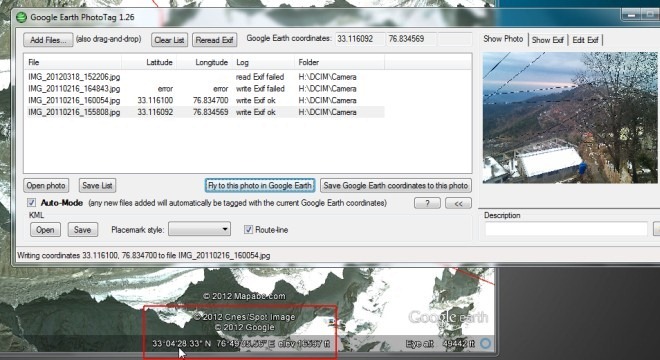Click the Google Earth logo watermark
The width and height of the screenshot is (660, 360).
pyautogui.click(x=448, y=317)
